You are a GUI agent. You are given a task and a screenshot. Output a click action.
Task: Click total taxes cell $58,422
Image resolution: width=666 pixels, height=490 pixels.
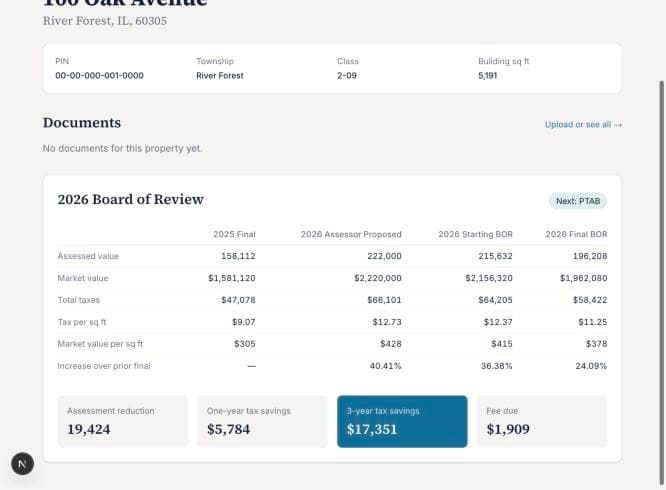point(590,300)
